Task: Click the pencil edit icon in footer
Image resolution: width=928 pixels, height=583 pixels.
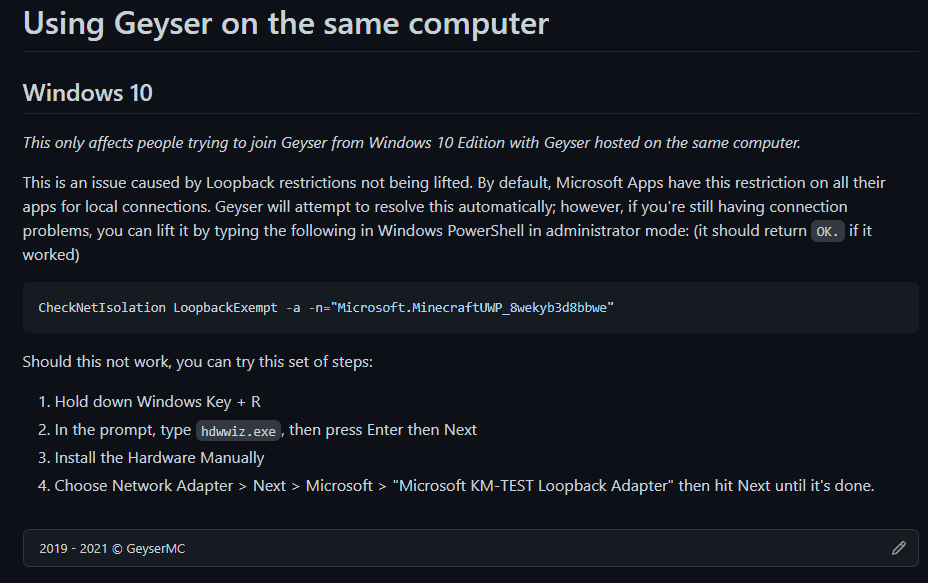Action: point(898,548)
